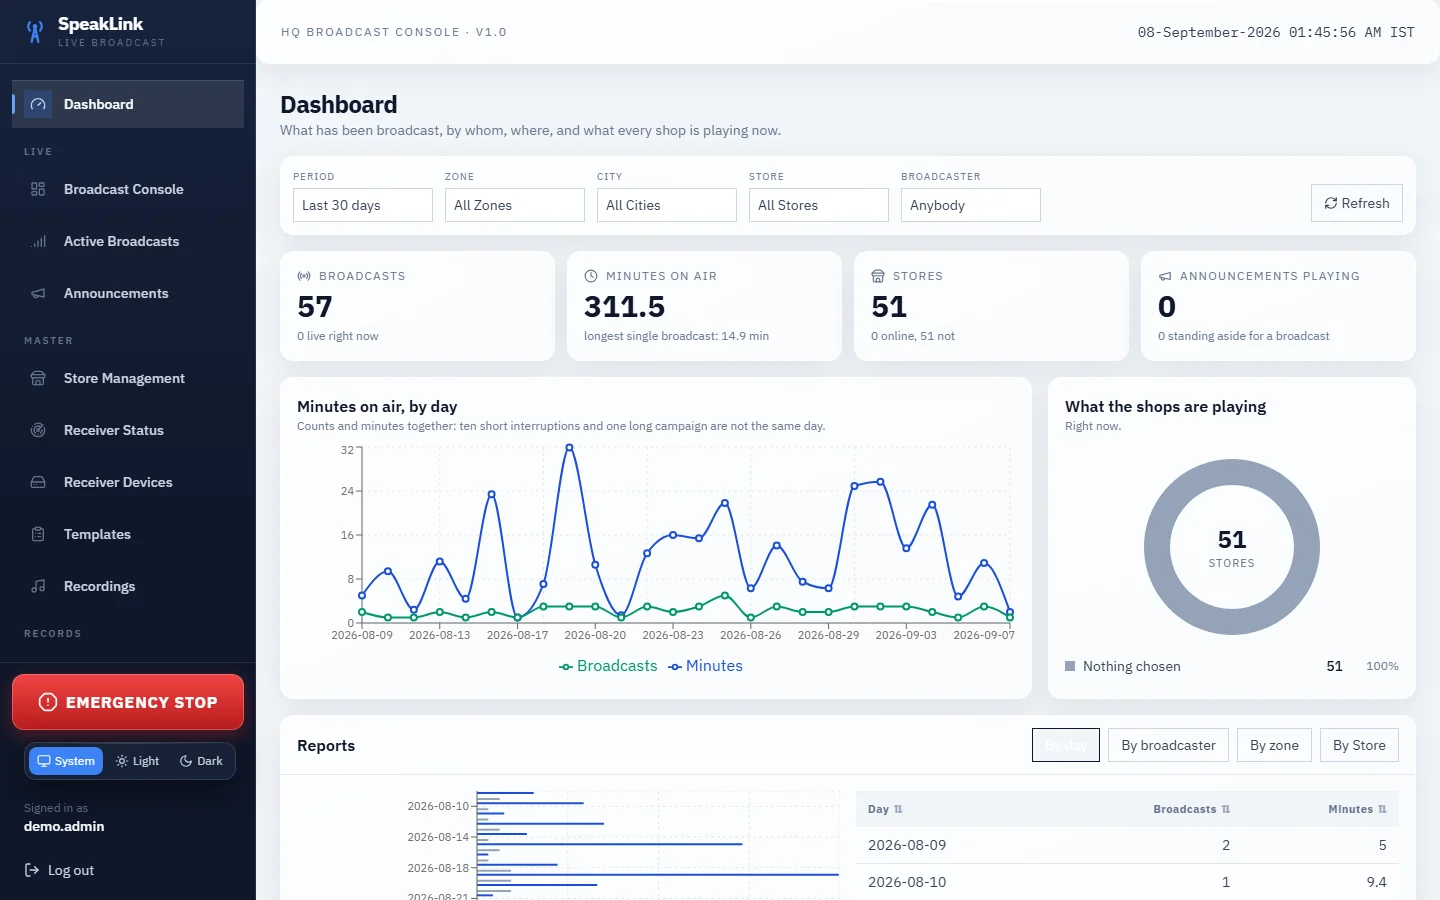Open Store Management page
The height and width of the screenshot is (900, 1440).
point(128,378)
